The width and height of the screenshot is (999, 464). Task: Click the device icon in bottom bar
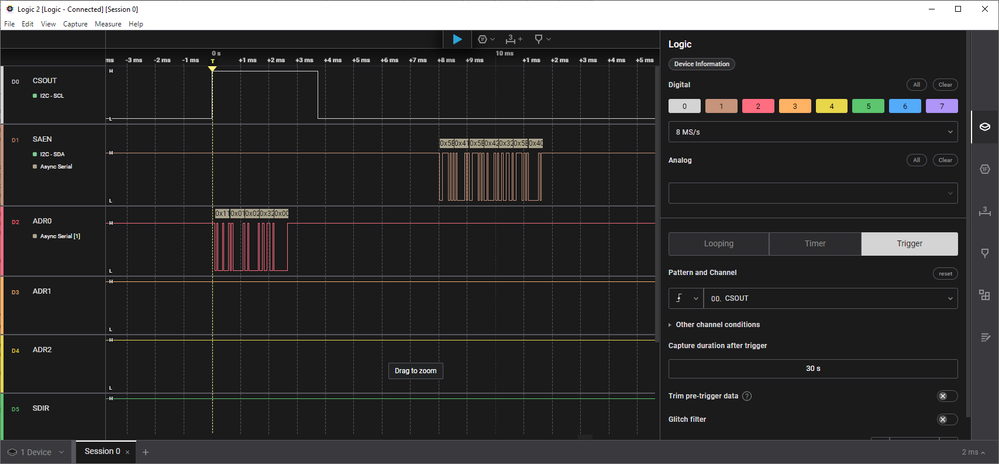tap(11, 452)
